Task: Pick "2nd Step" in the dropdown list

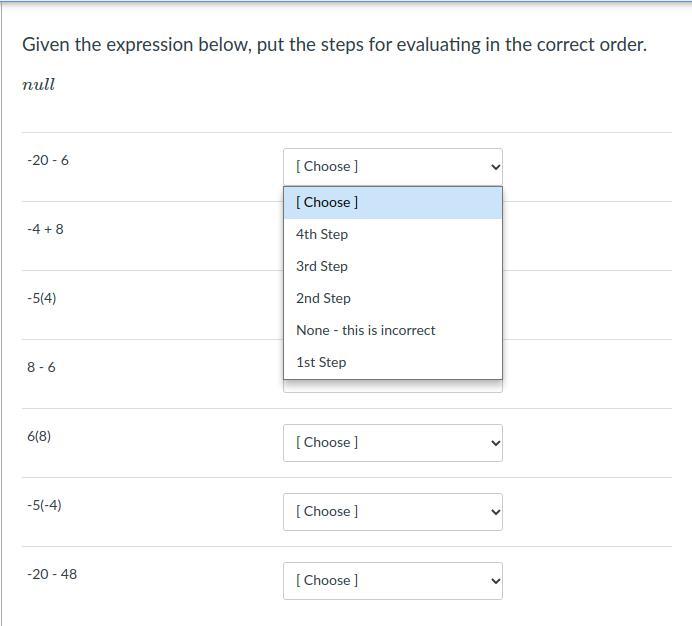Action: coord(323,298)
